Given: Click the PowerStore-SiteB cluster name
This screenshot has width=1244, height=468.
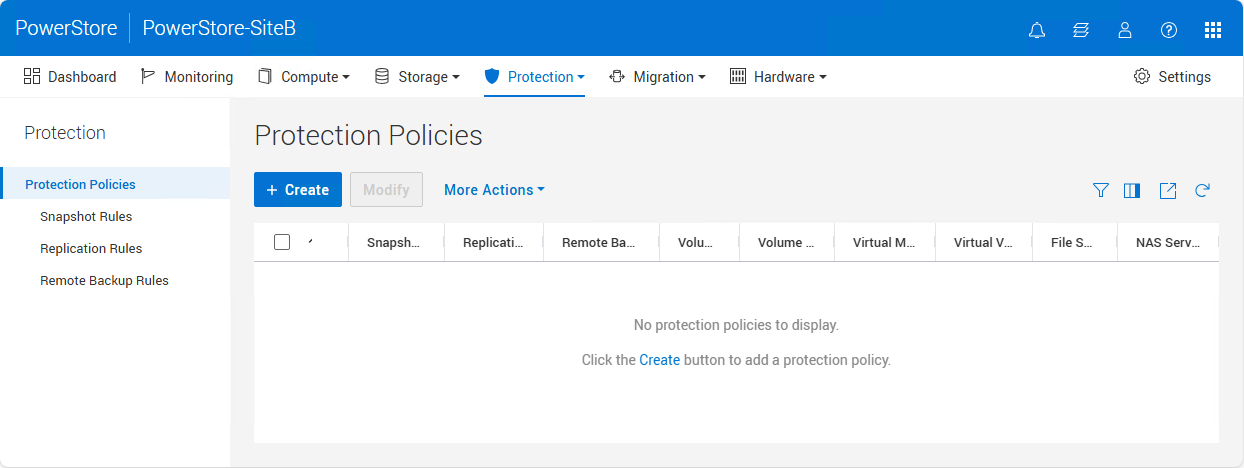Looking at the screenshot, I should click(219, 28).
